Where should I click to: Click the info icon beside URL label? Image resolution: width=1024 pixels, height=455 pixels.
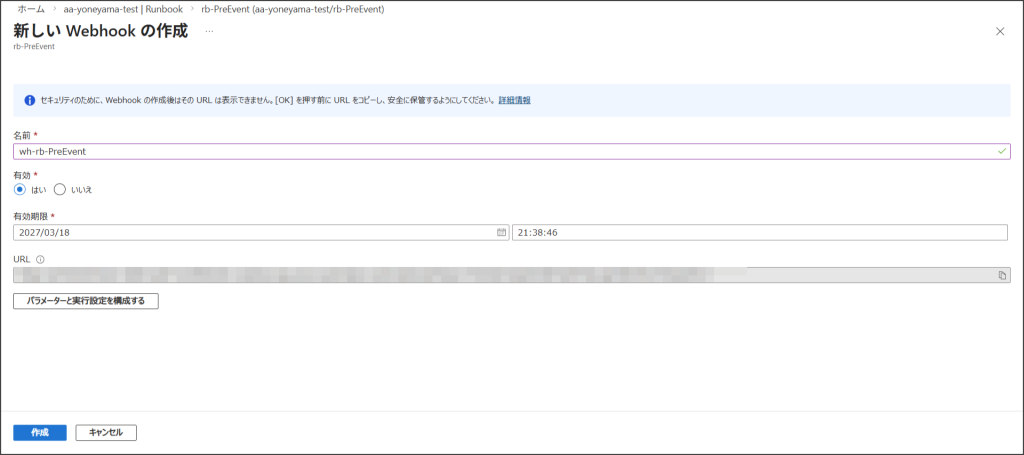(x=39, y=259)
